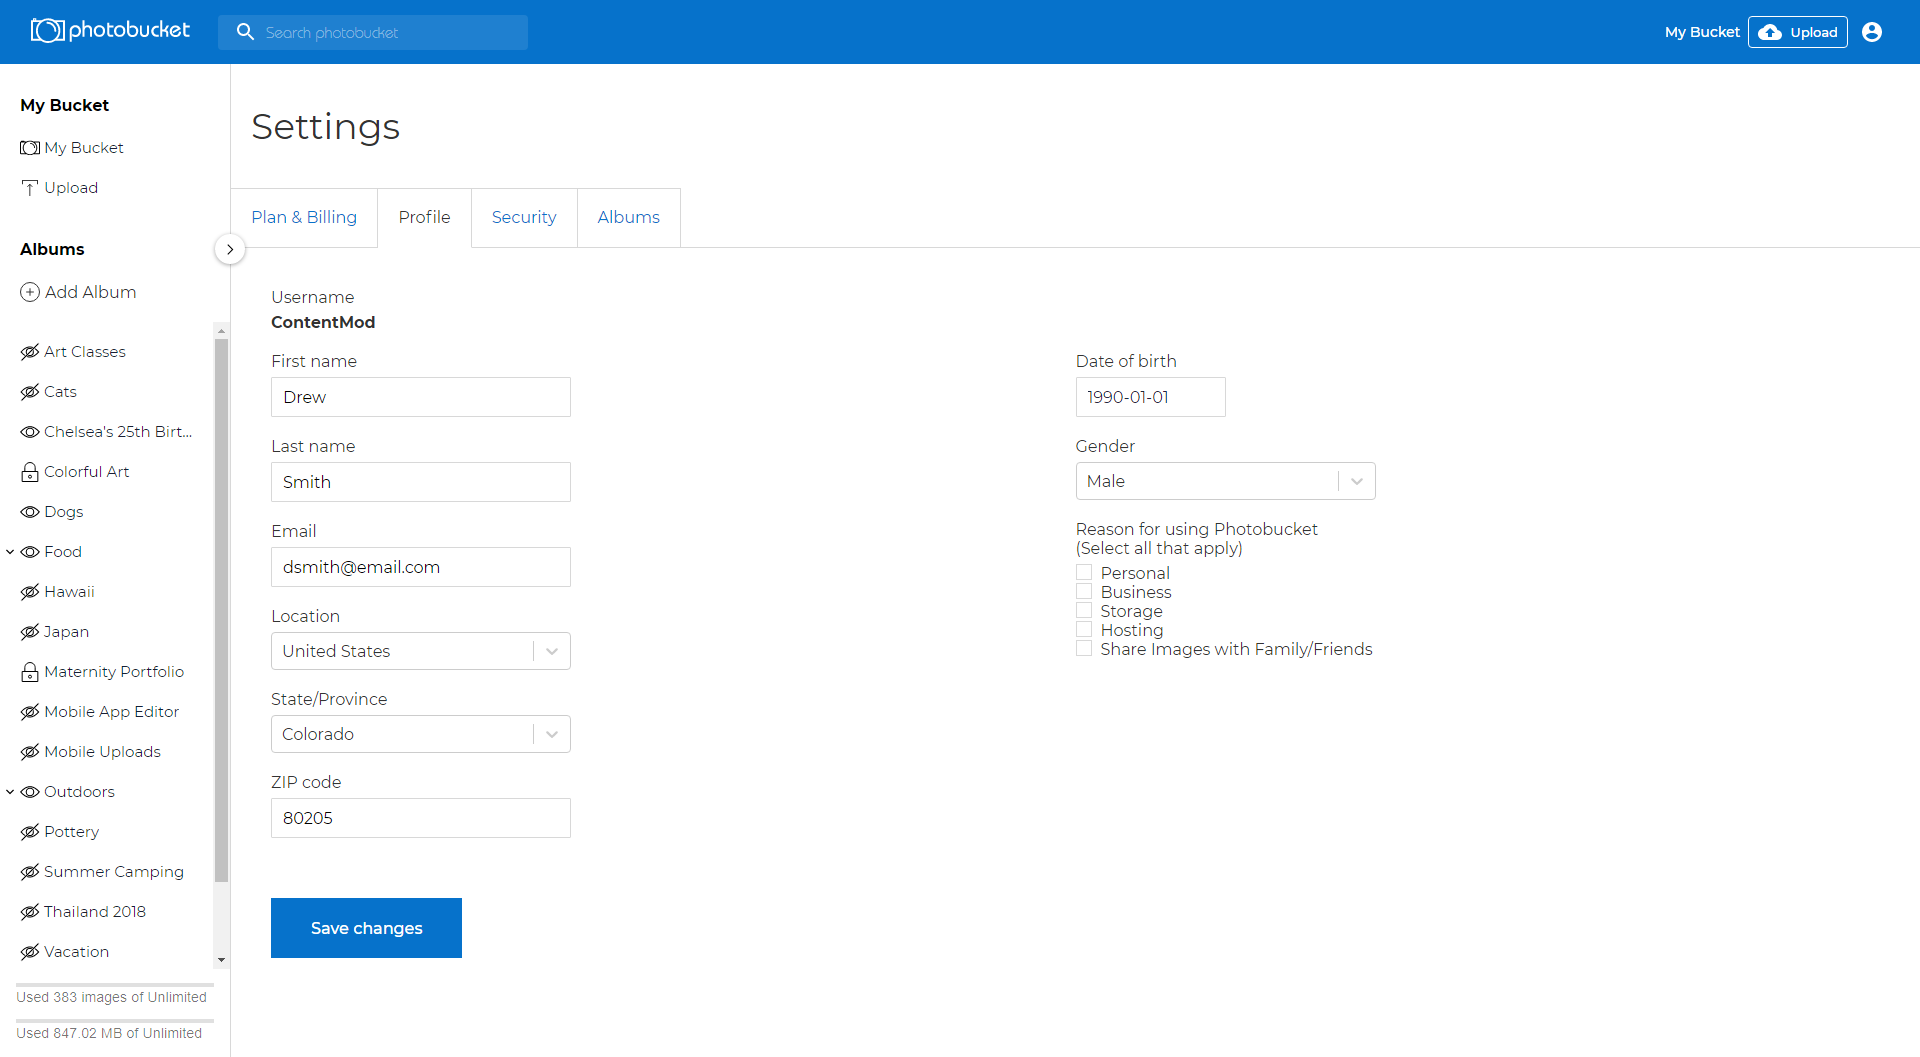1920x1057 pixels.
Task: Focus the search photobucket field
Action: (373, 32)
